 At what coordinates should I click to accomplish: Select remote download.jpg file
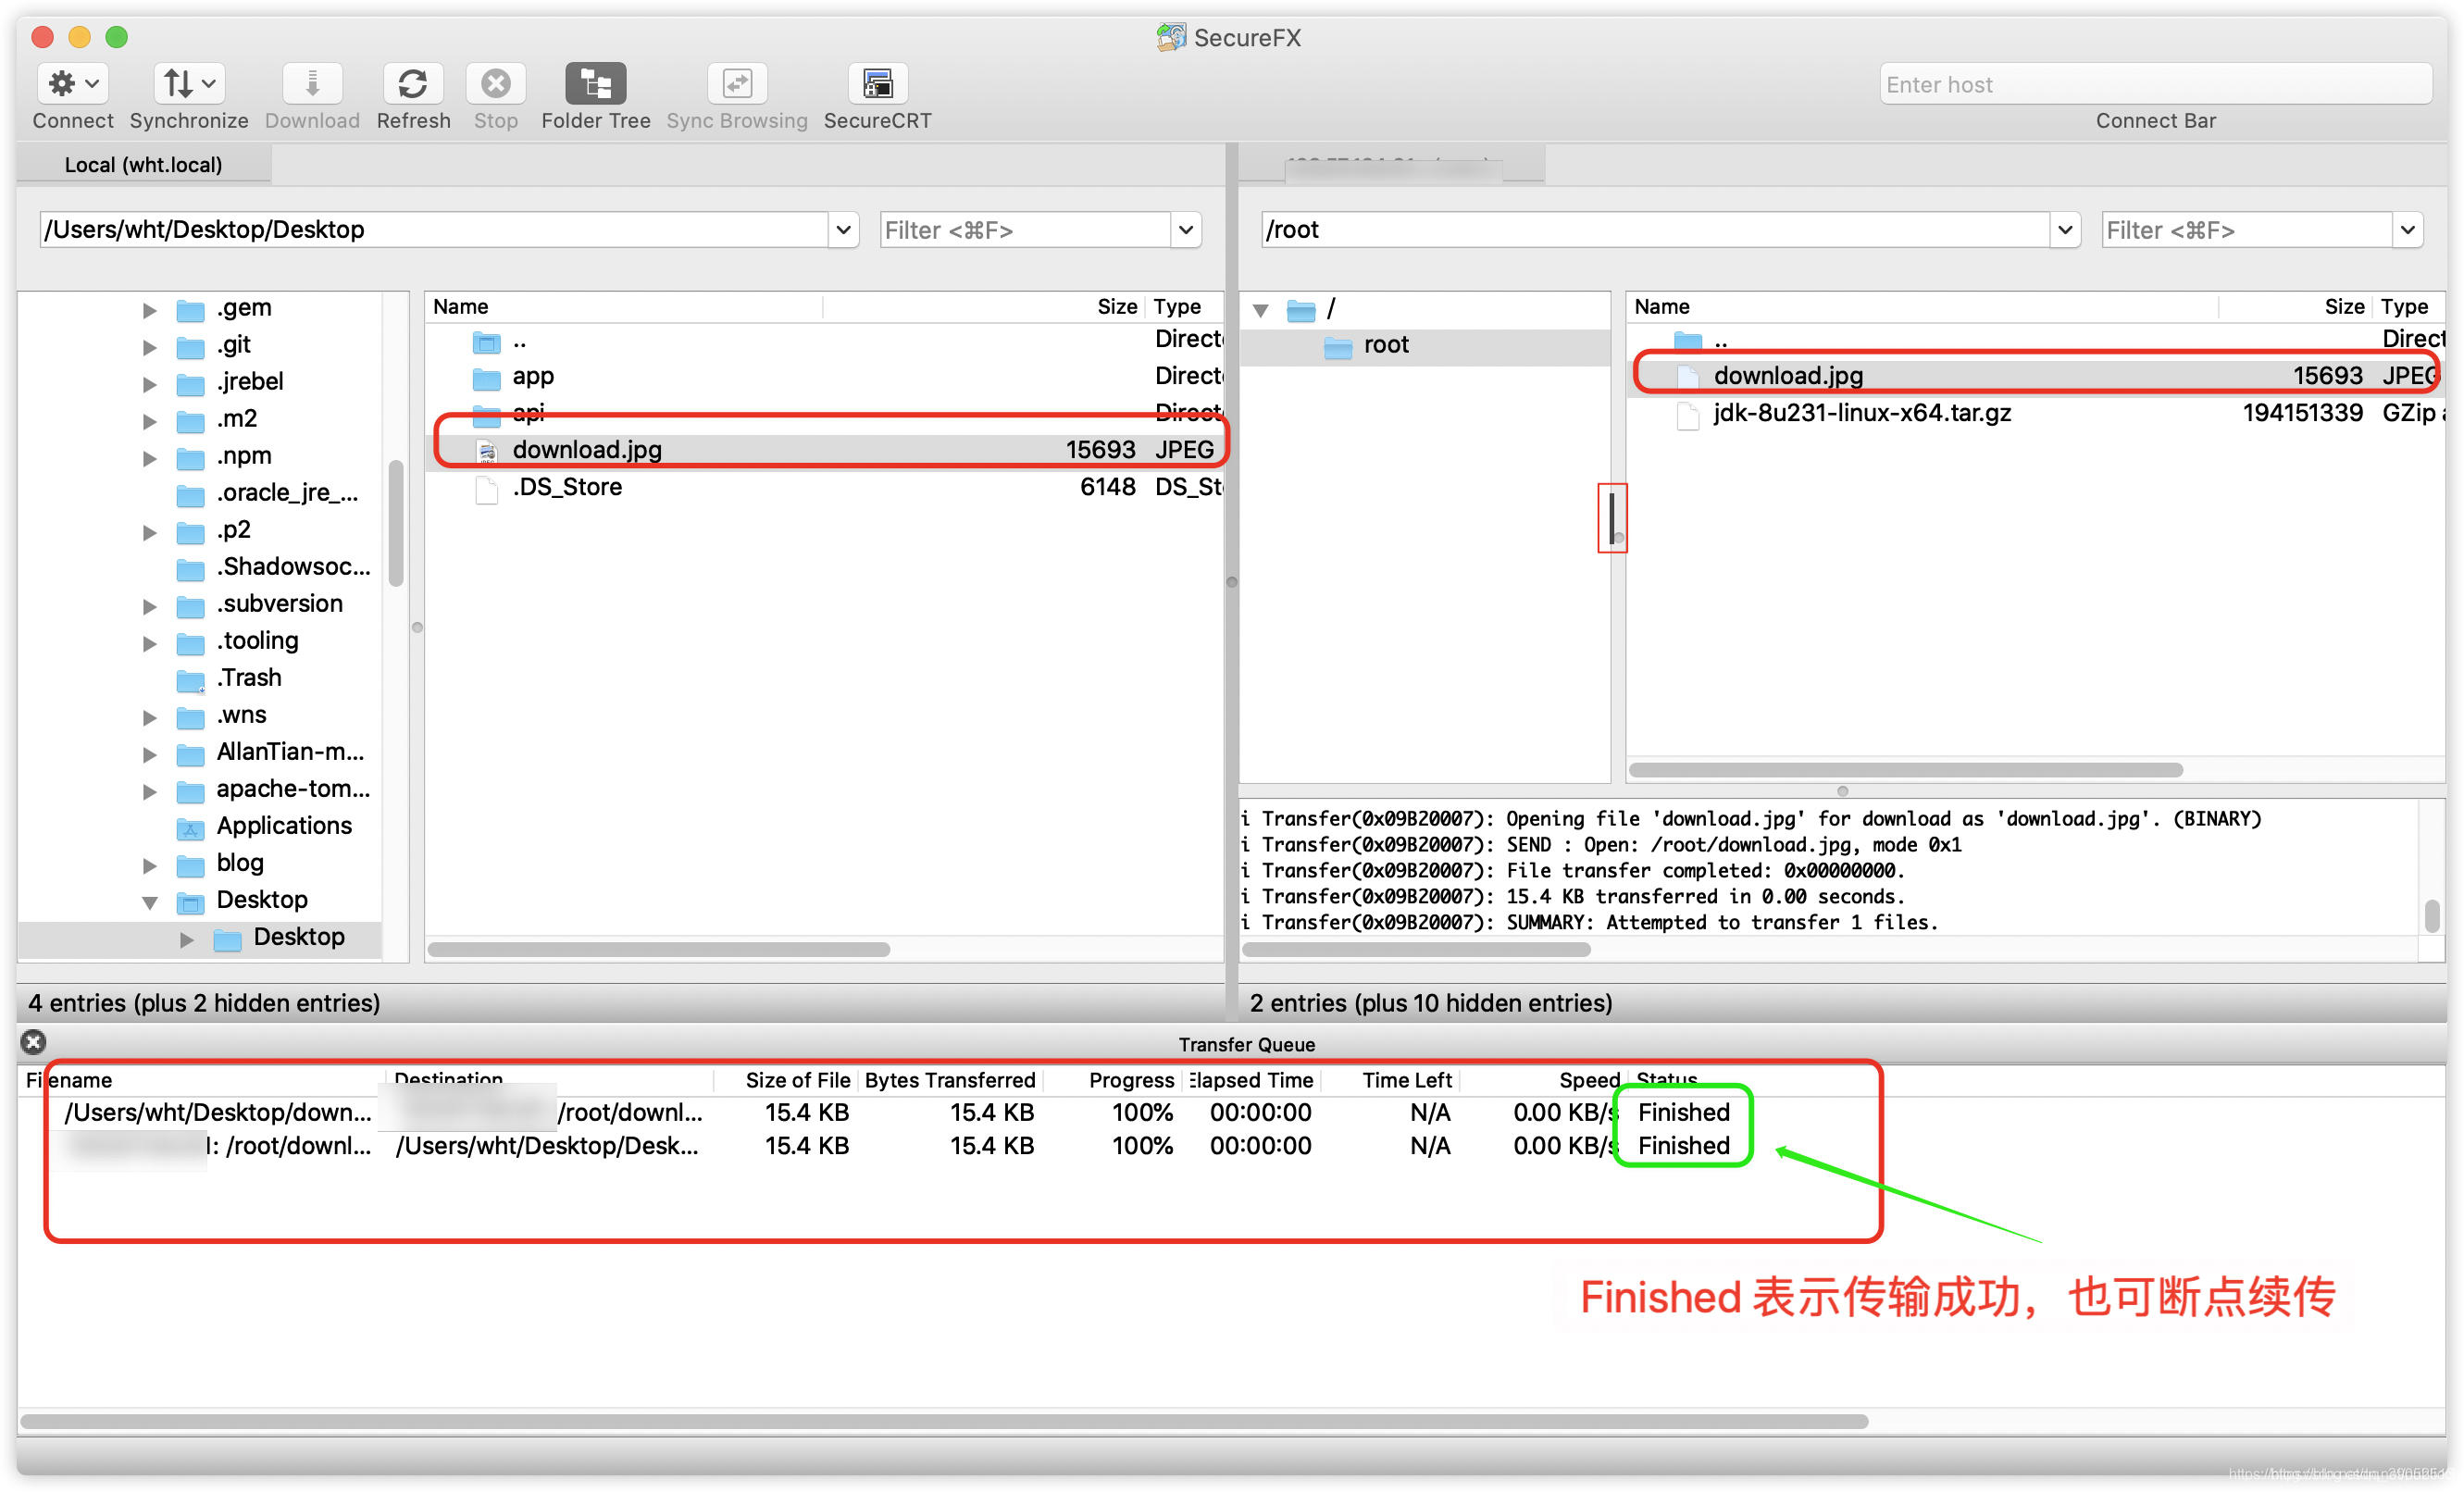click(2035, 376)
